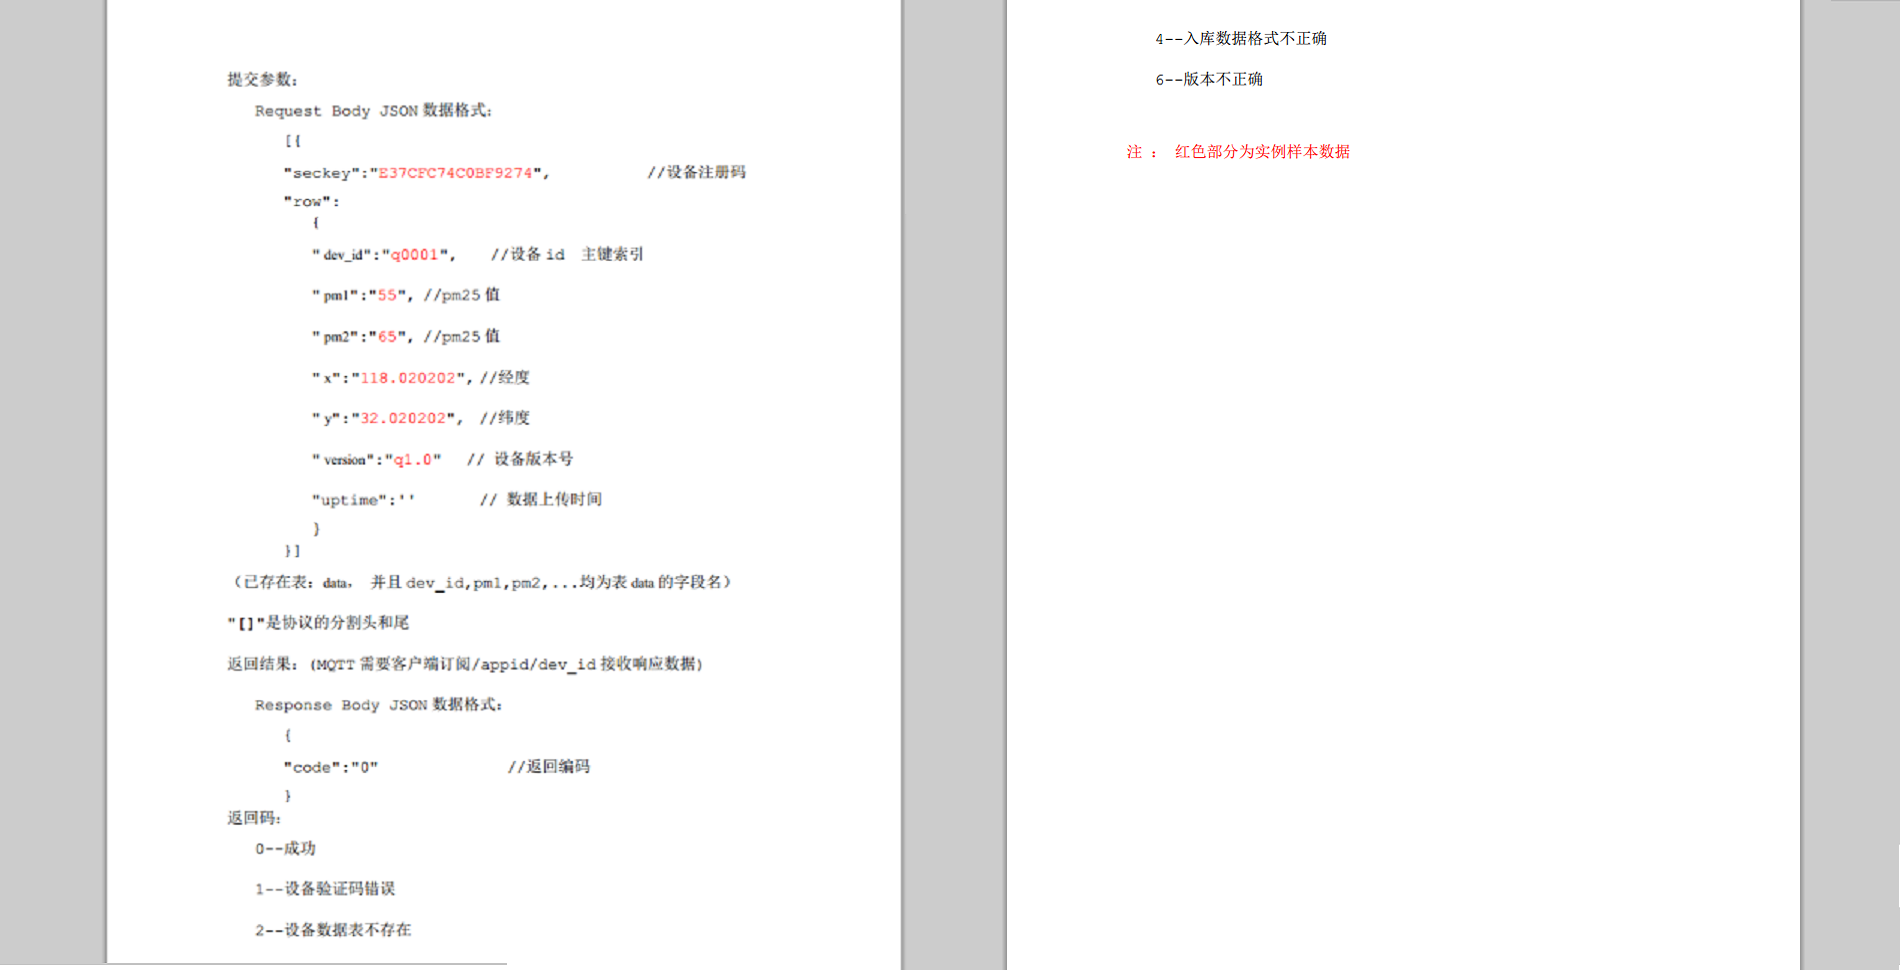This screenshot has width=1900, height=970.
Task: Click return code 6--版本不正确
Action: pyautogui.click(x=1209, y=80)
